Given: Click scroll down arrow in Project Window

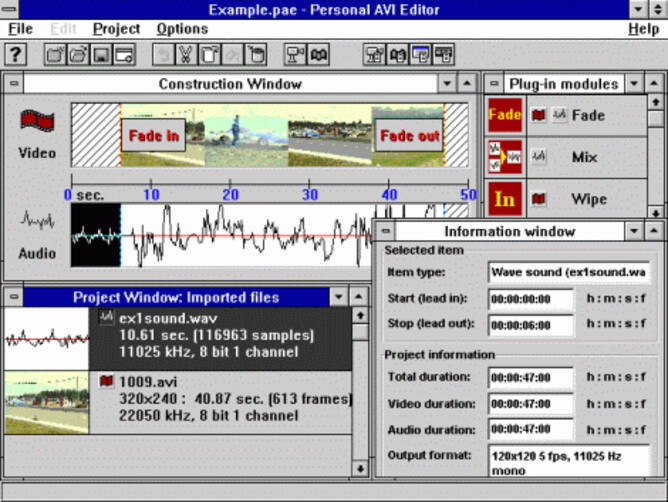Looking at the screenshot, I should 360,469.
